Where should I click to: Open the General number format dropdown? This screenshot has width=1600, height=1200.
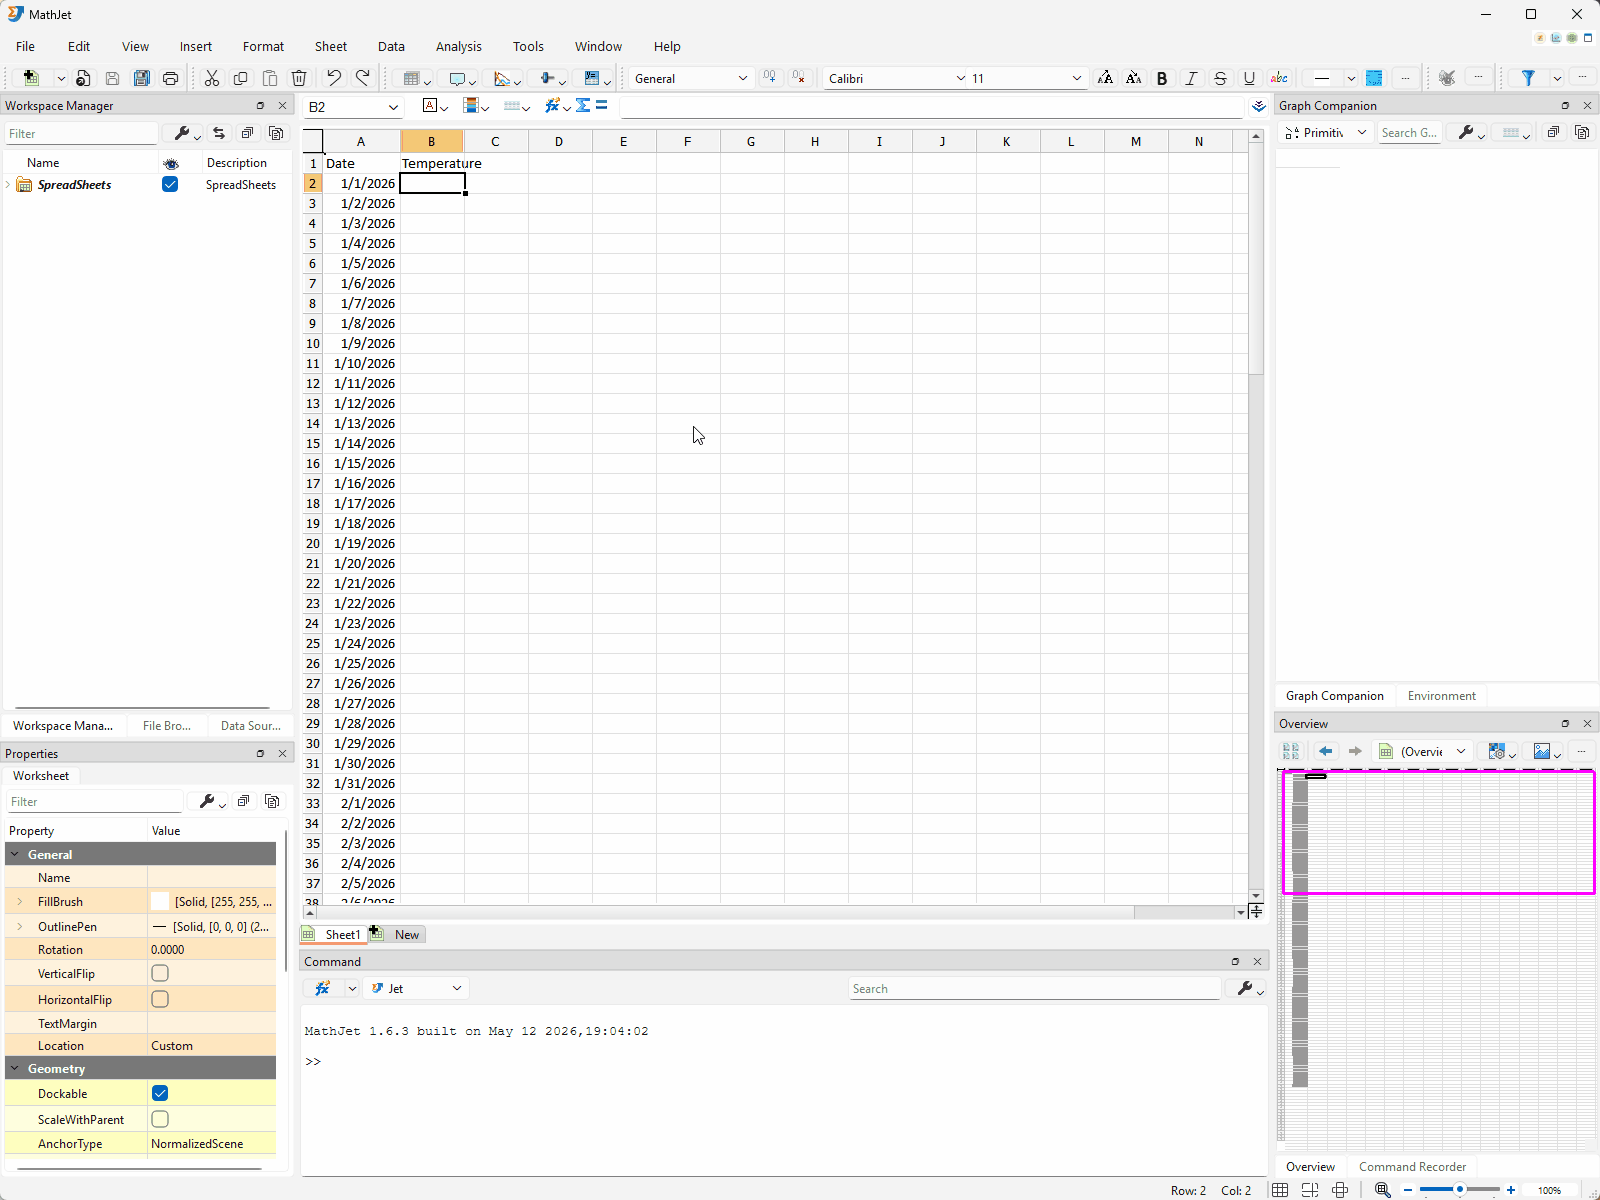[742, 78]
